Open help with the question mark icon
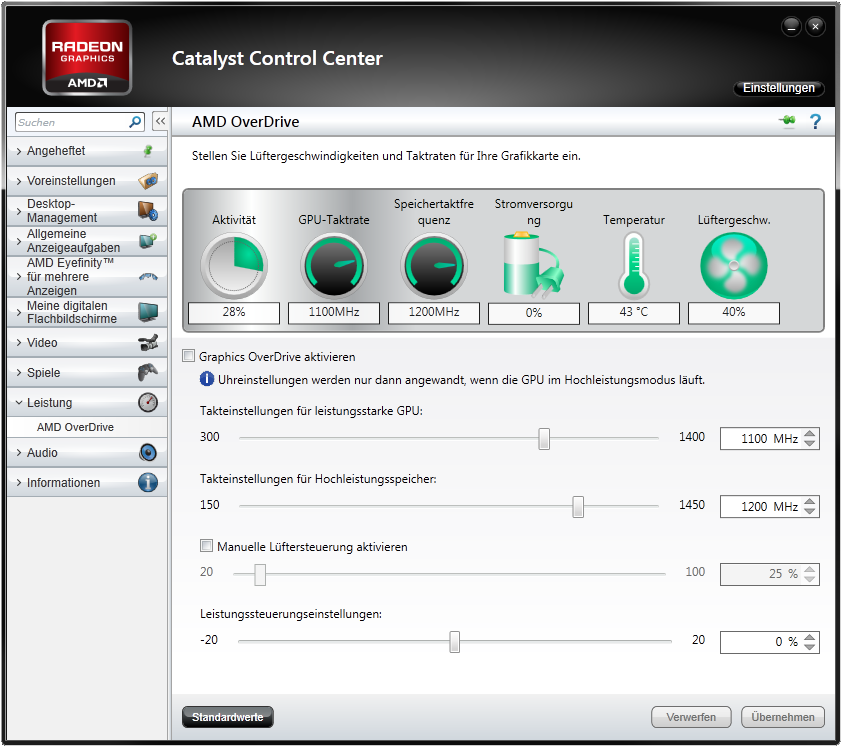Screen dimensions: 842x747 point(815,121)
